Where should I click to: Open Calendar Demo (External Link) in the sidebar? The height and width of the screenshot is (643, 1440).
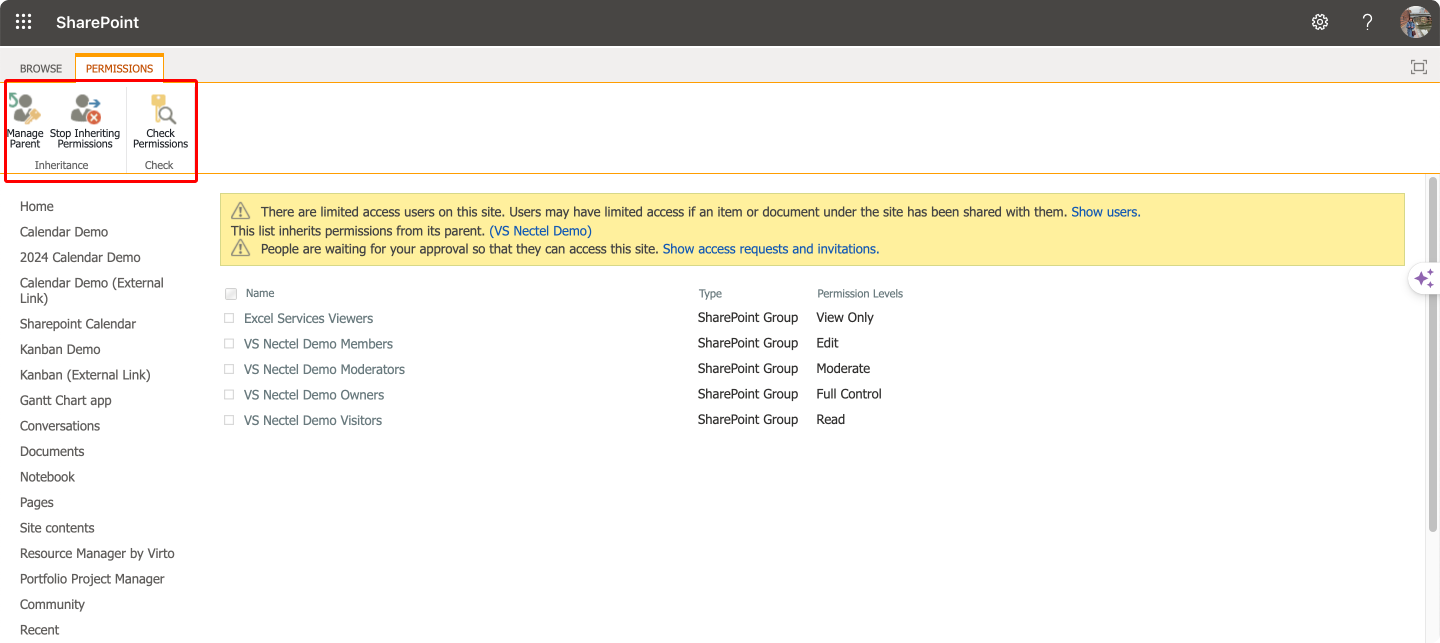click(x=92, y=290)
